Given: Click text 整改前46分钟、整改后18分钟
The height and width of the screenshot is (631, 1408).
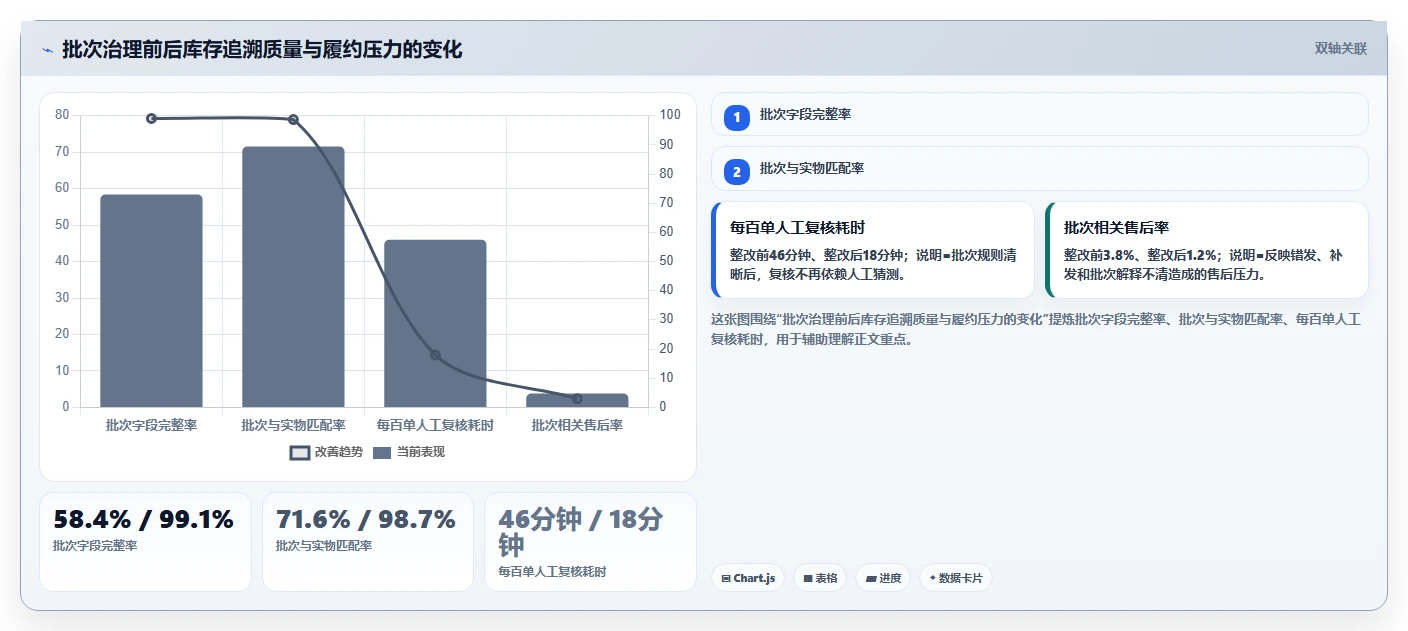Looking at the screenshot, I should point(818,255).
